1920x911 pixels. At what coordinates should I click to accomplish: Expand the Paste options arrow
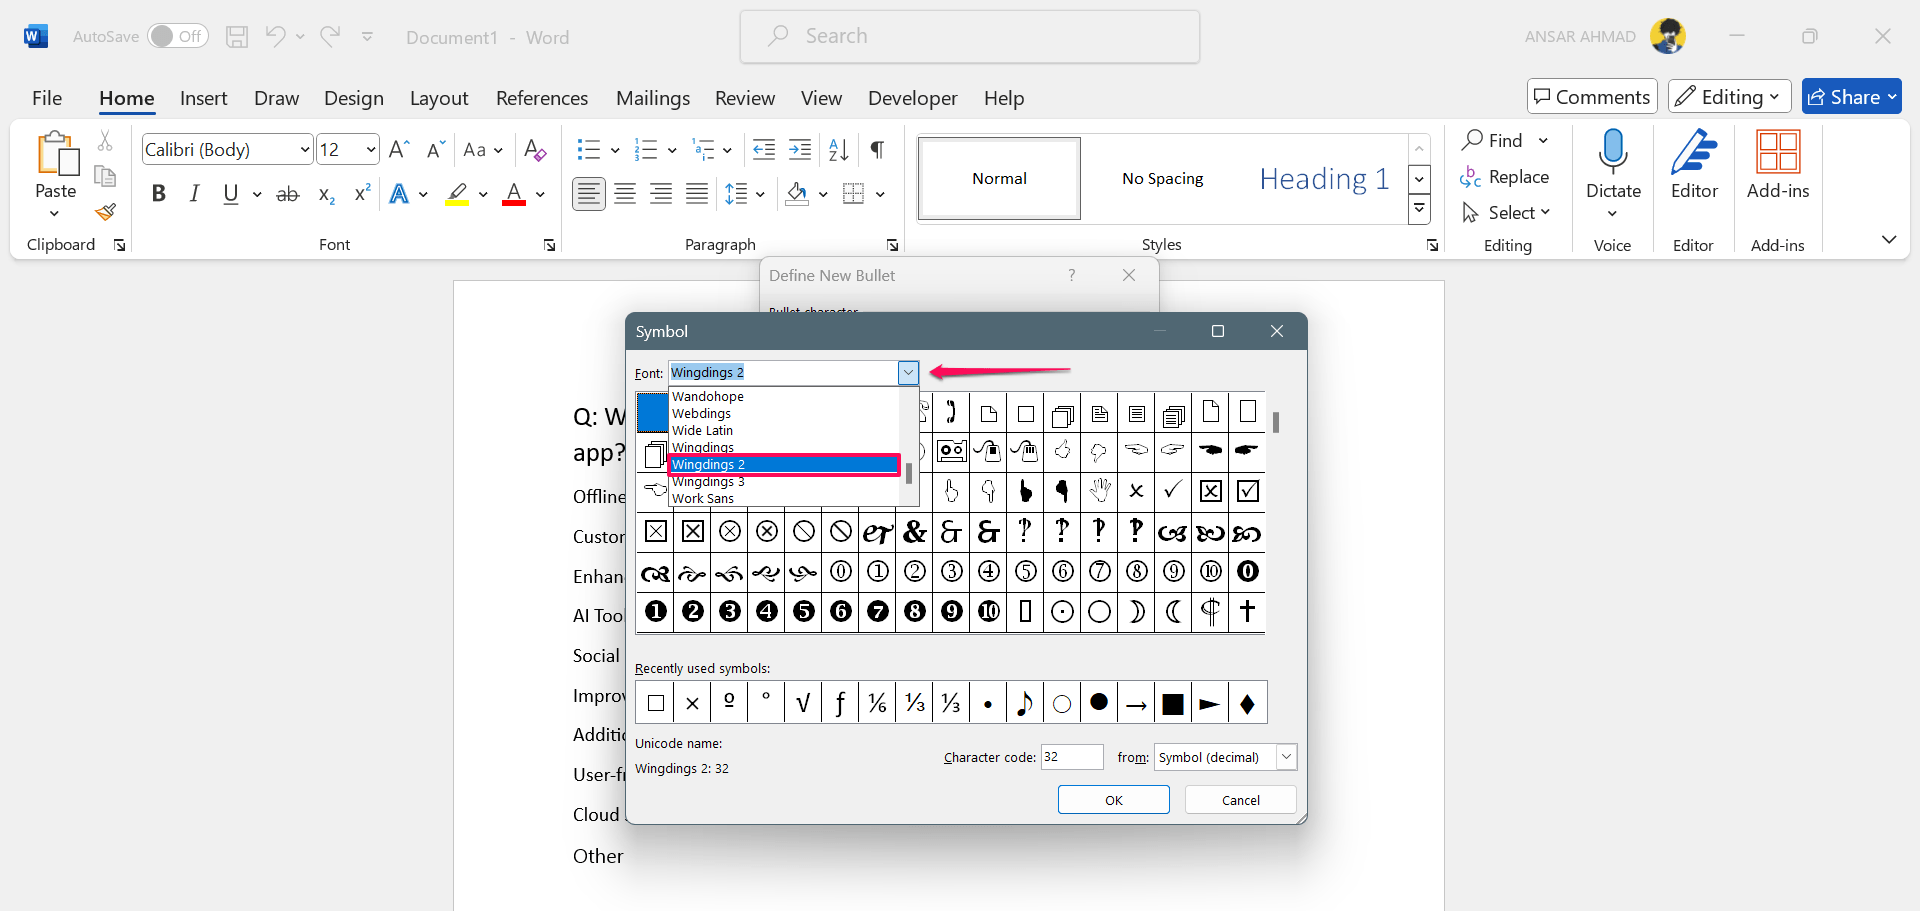55,214
